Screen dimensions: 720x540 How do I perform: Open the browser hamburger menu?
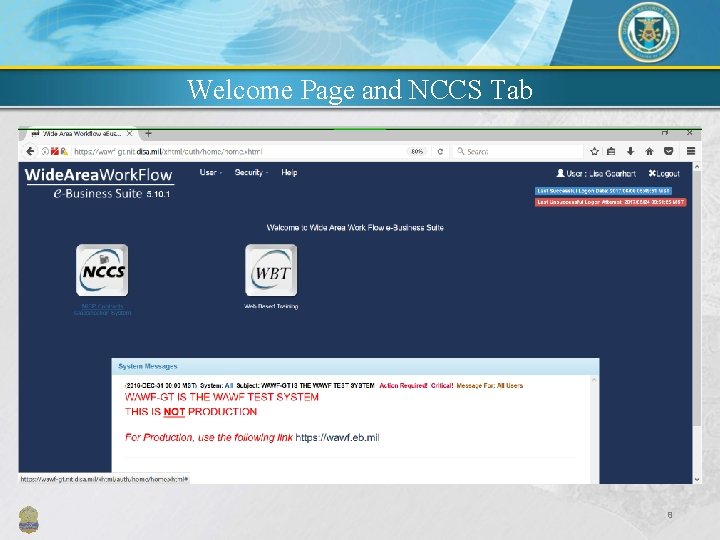click(x=691, y=151)
